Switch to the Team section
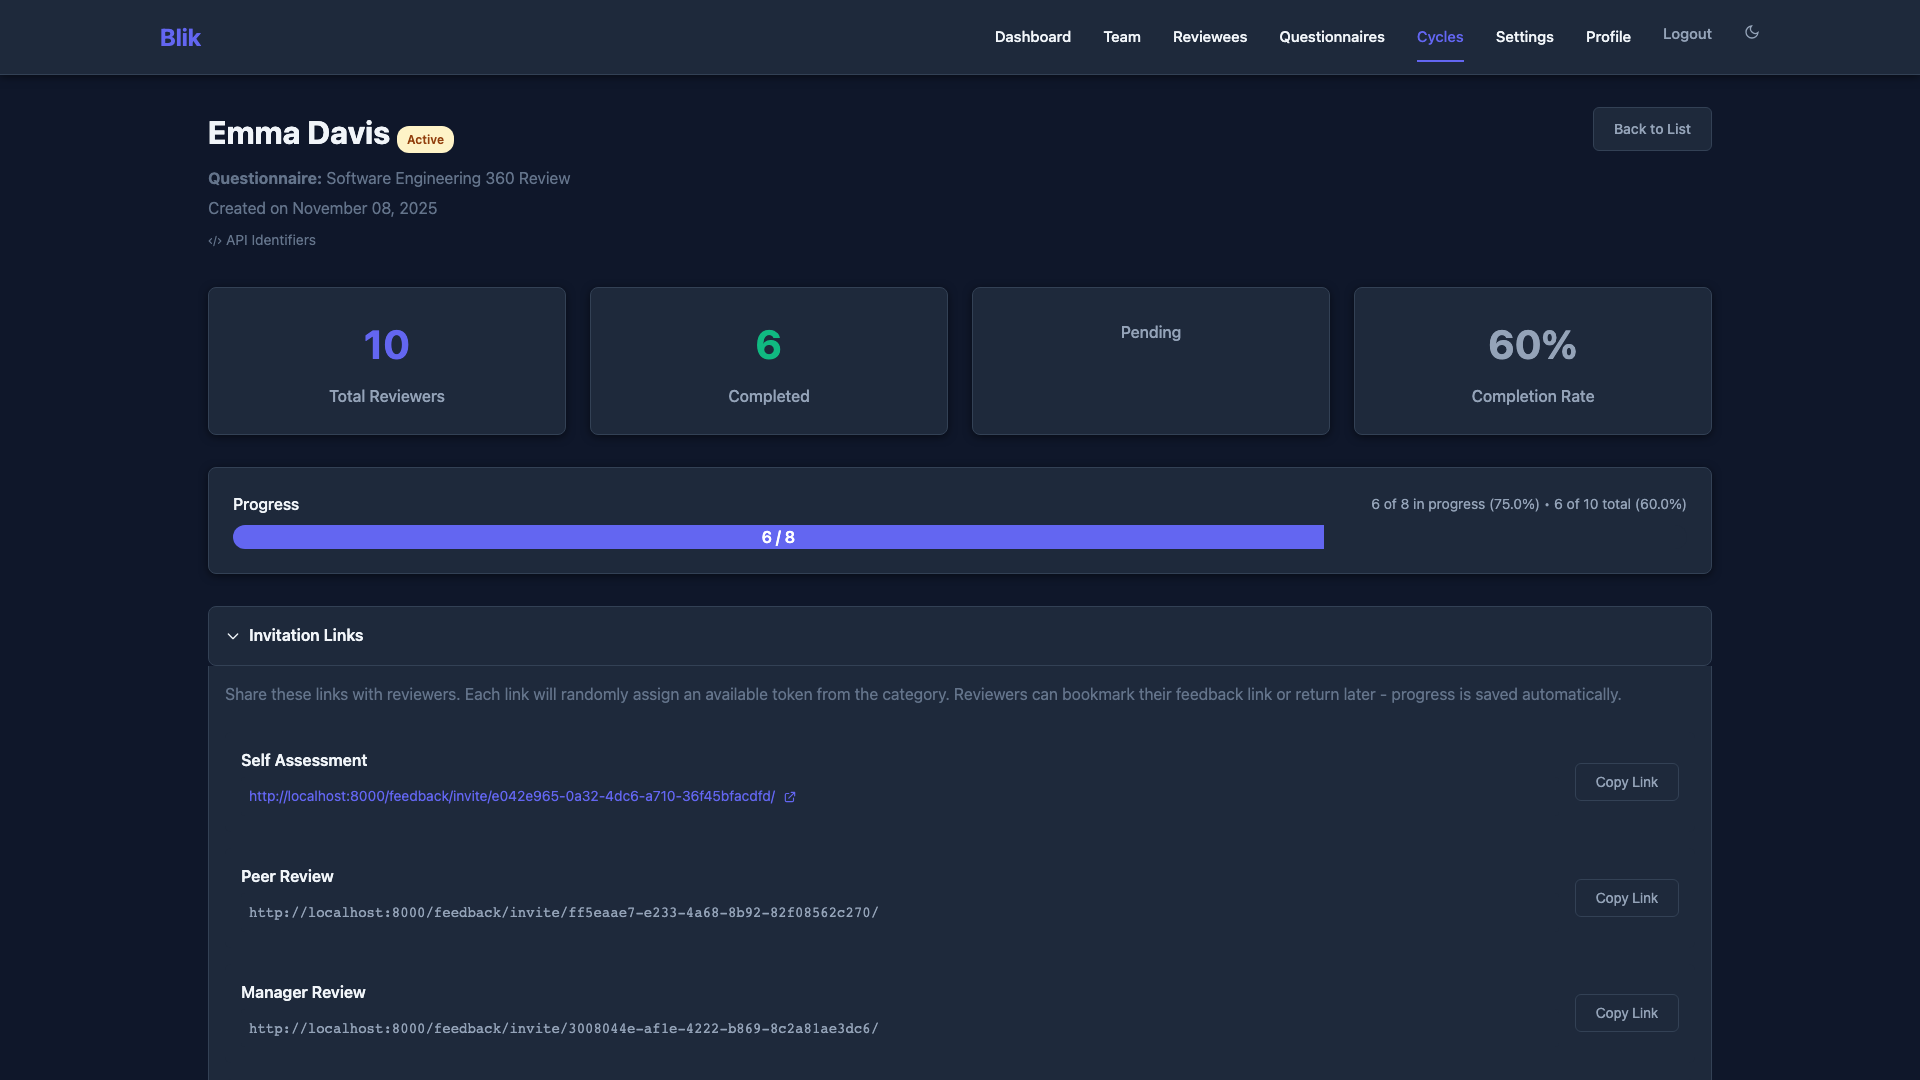The width and height of the screenshot is (1920, 1080). 1121,37
